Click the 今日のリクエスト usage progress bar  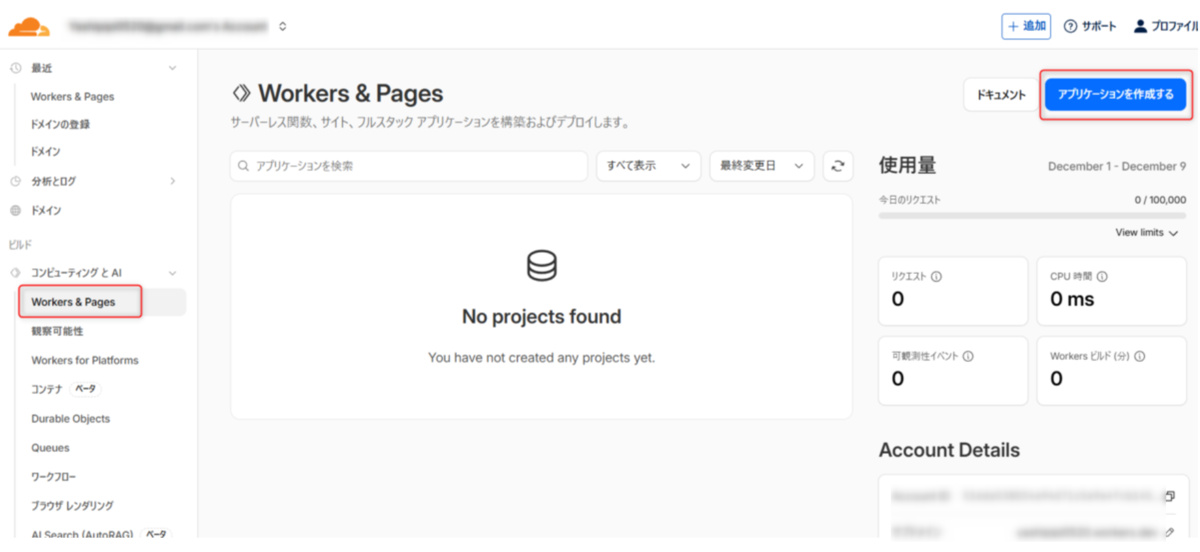1032,215
